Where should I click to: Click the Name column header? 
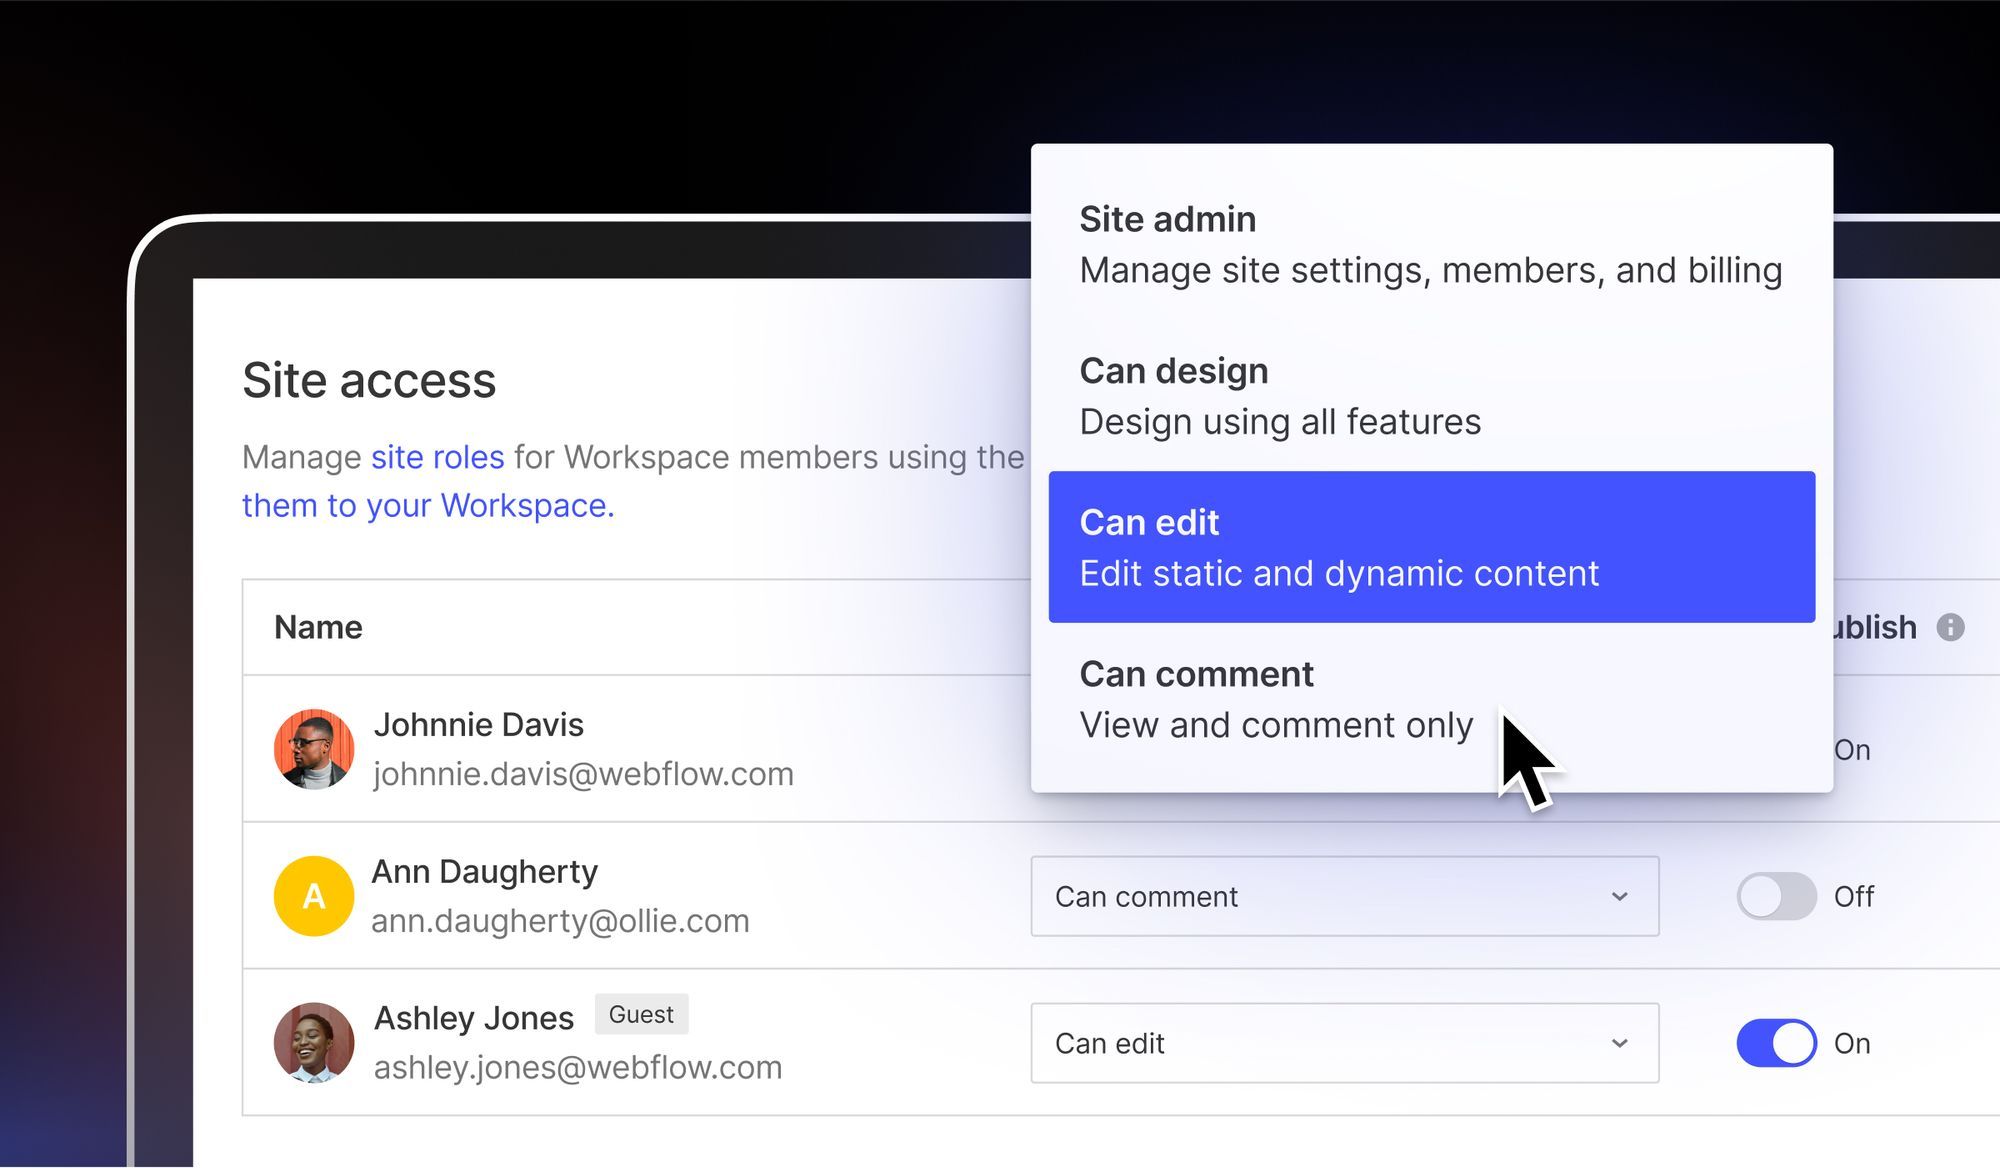318,627
